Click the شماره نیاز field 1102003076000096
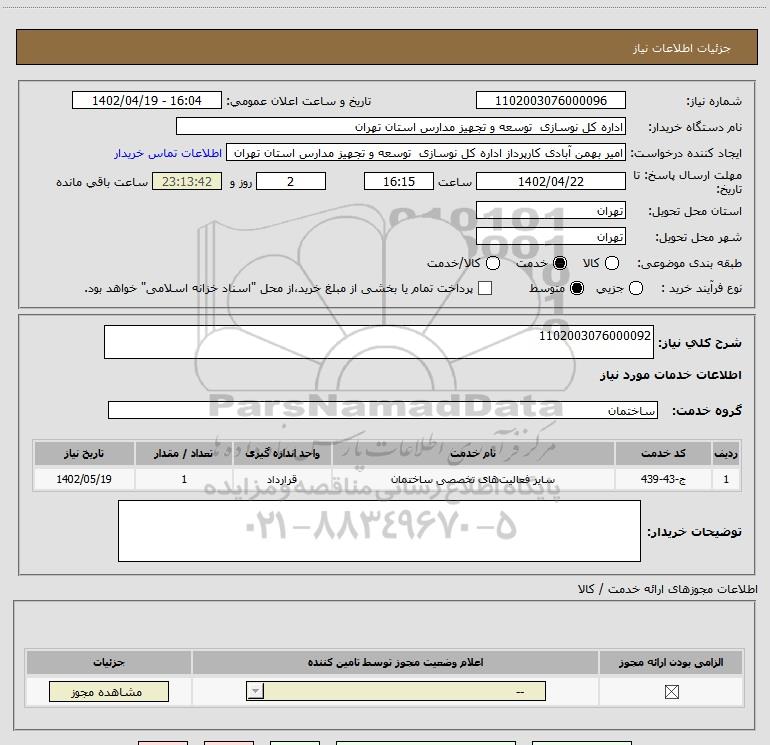770x745 pixels. click(550, 100)
